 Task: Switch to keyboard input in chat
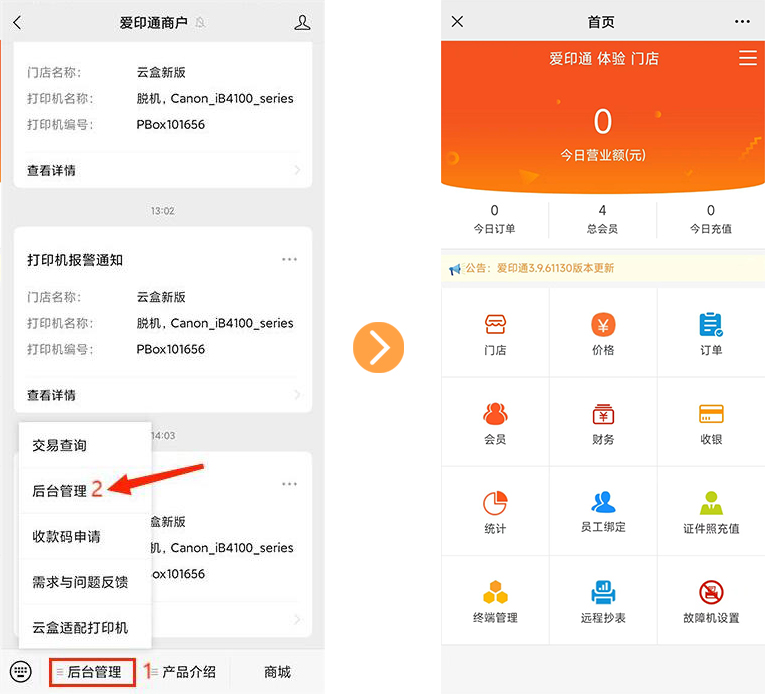[20, 672]
